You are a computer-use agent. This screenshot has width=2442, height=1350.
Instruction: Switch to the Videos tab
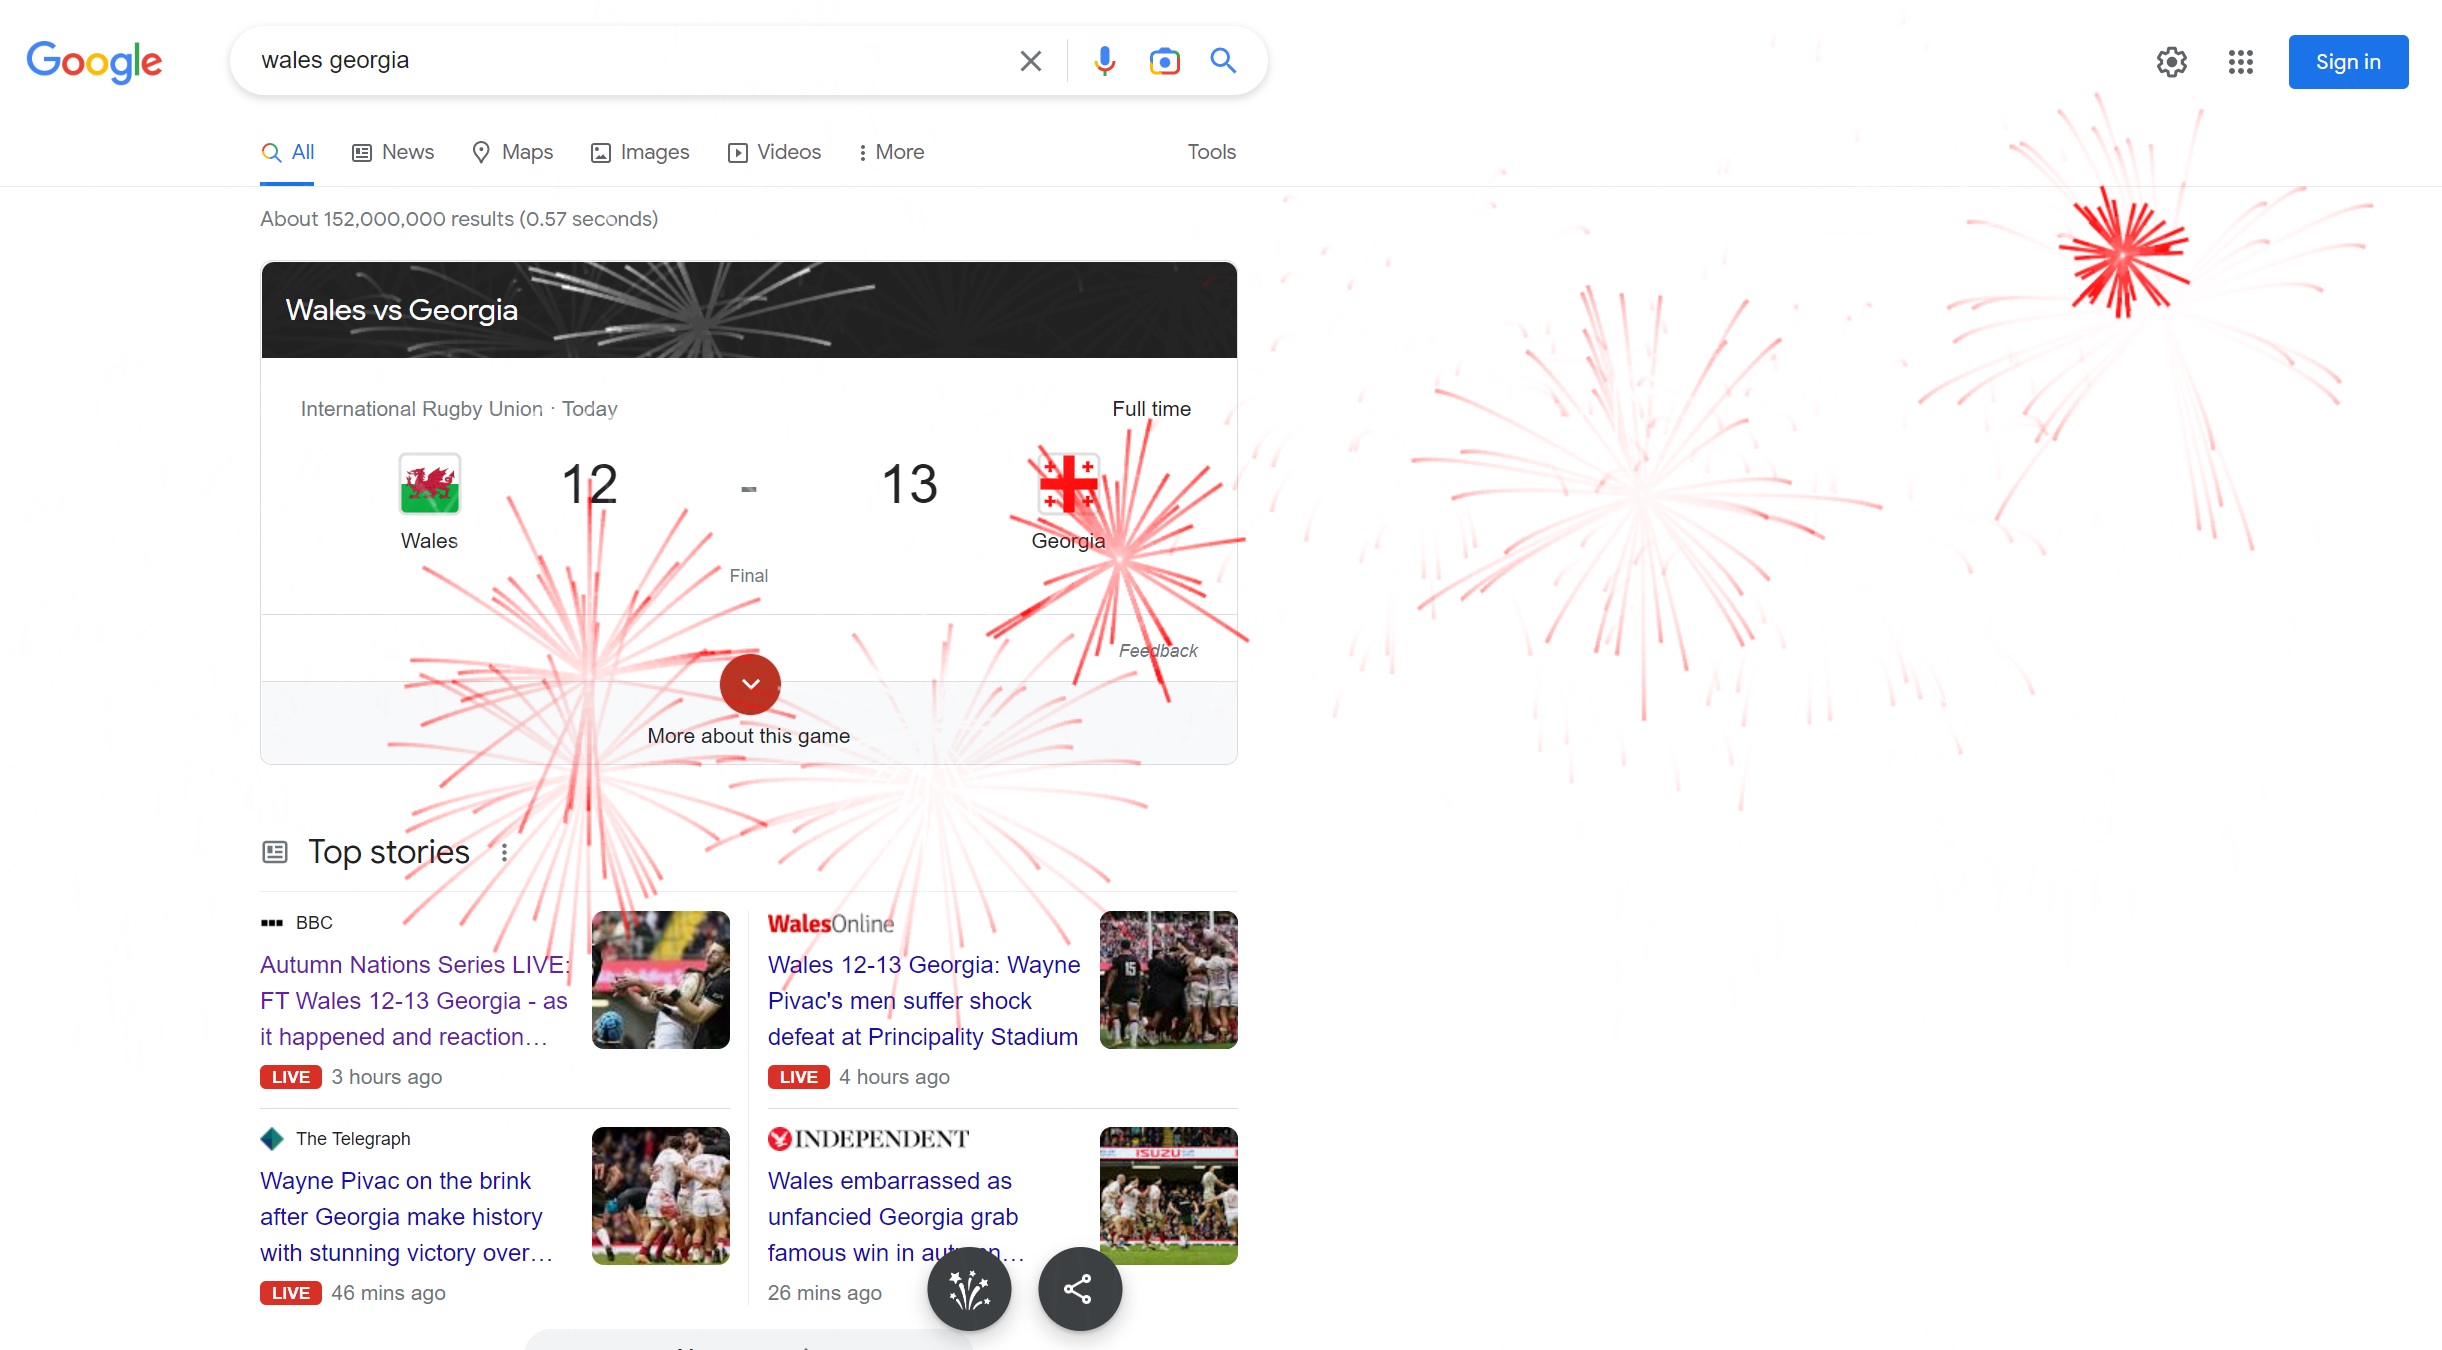pyautogui.click(x=774, y=152)
